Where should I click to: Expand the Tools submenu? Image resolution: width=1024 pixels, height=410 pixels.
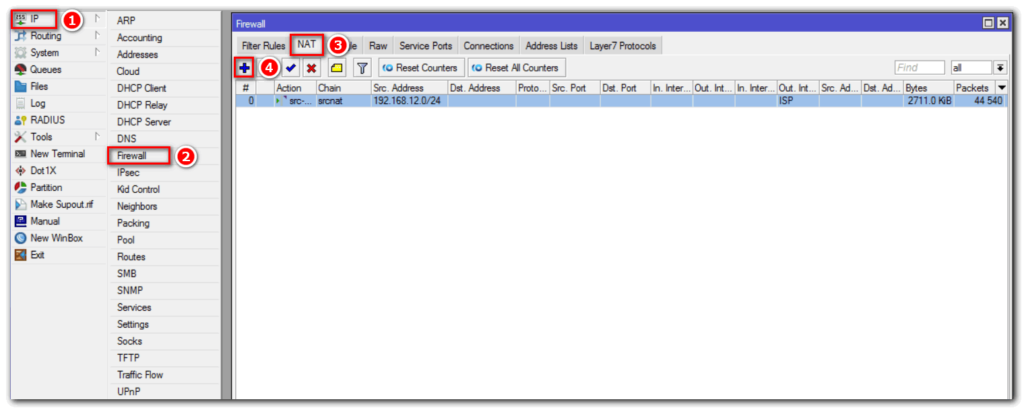tap(42, 137)
